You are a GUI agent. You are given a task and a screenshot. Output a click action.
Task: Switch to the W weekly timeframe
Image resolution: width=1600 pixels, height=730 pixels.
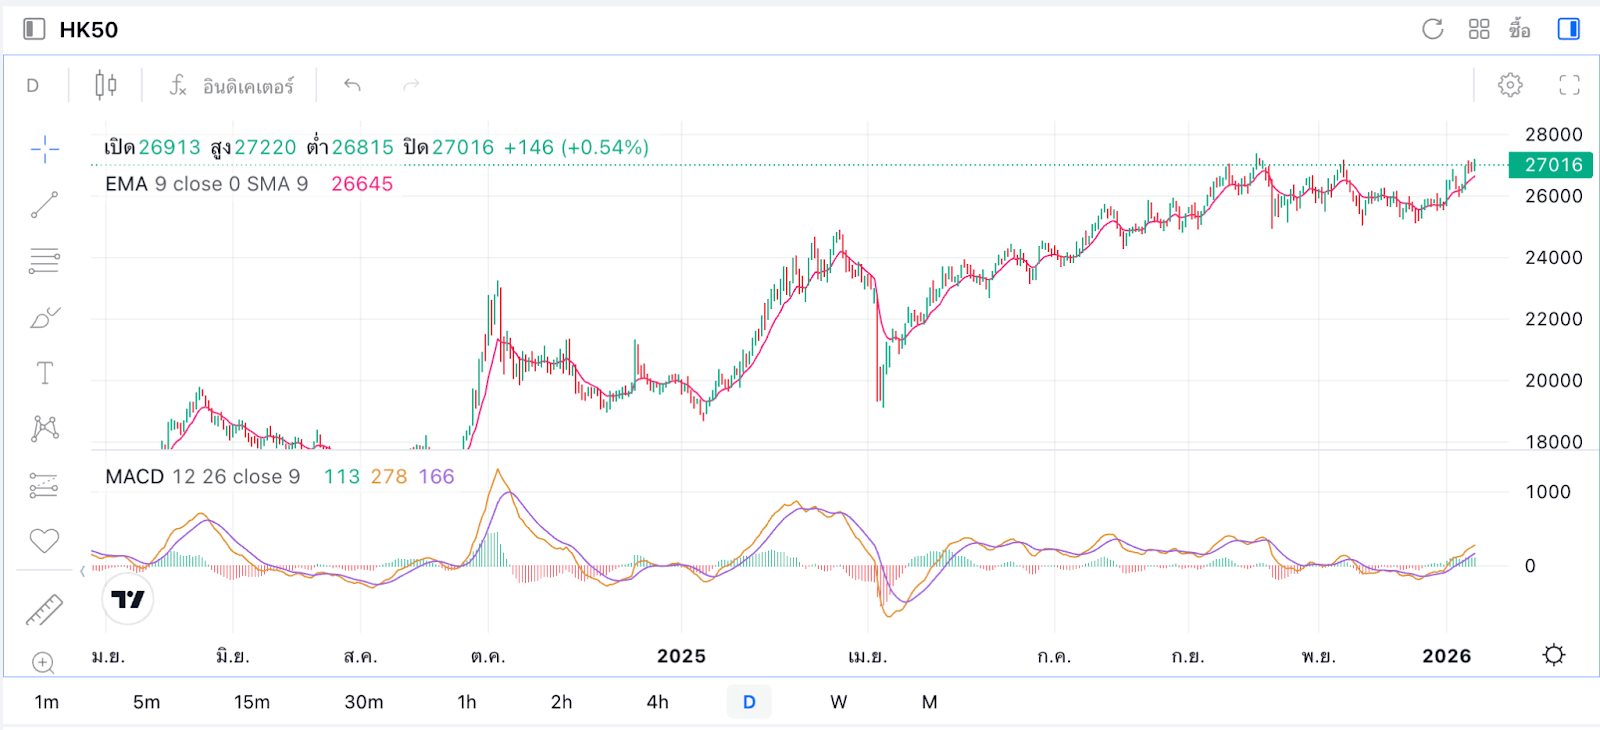click(x=838, y=702)
